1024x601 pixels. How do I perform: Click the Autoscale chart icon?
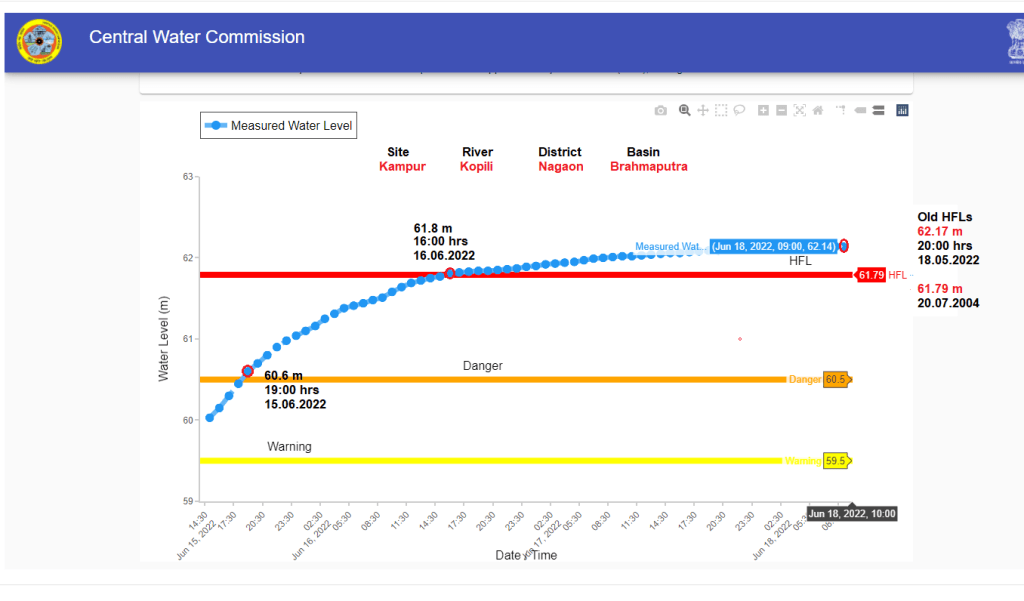(799, 111)
